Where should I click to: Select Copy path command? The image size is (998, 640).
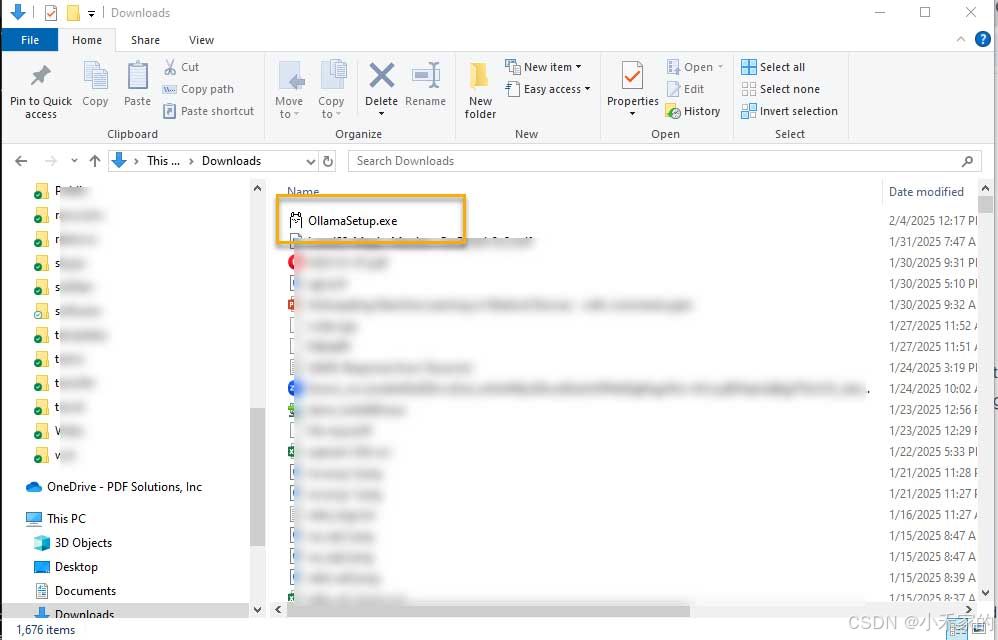pos(199,89)
